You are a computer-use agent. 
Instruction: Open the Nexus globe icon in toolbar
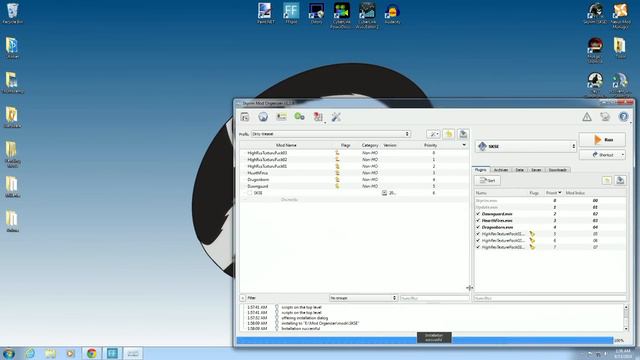click(x=263, y=117)
